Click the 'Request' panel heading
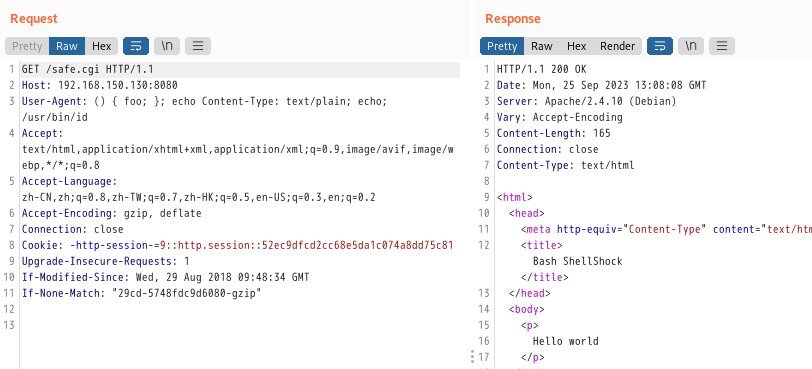 [34, 19]
